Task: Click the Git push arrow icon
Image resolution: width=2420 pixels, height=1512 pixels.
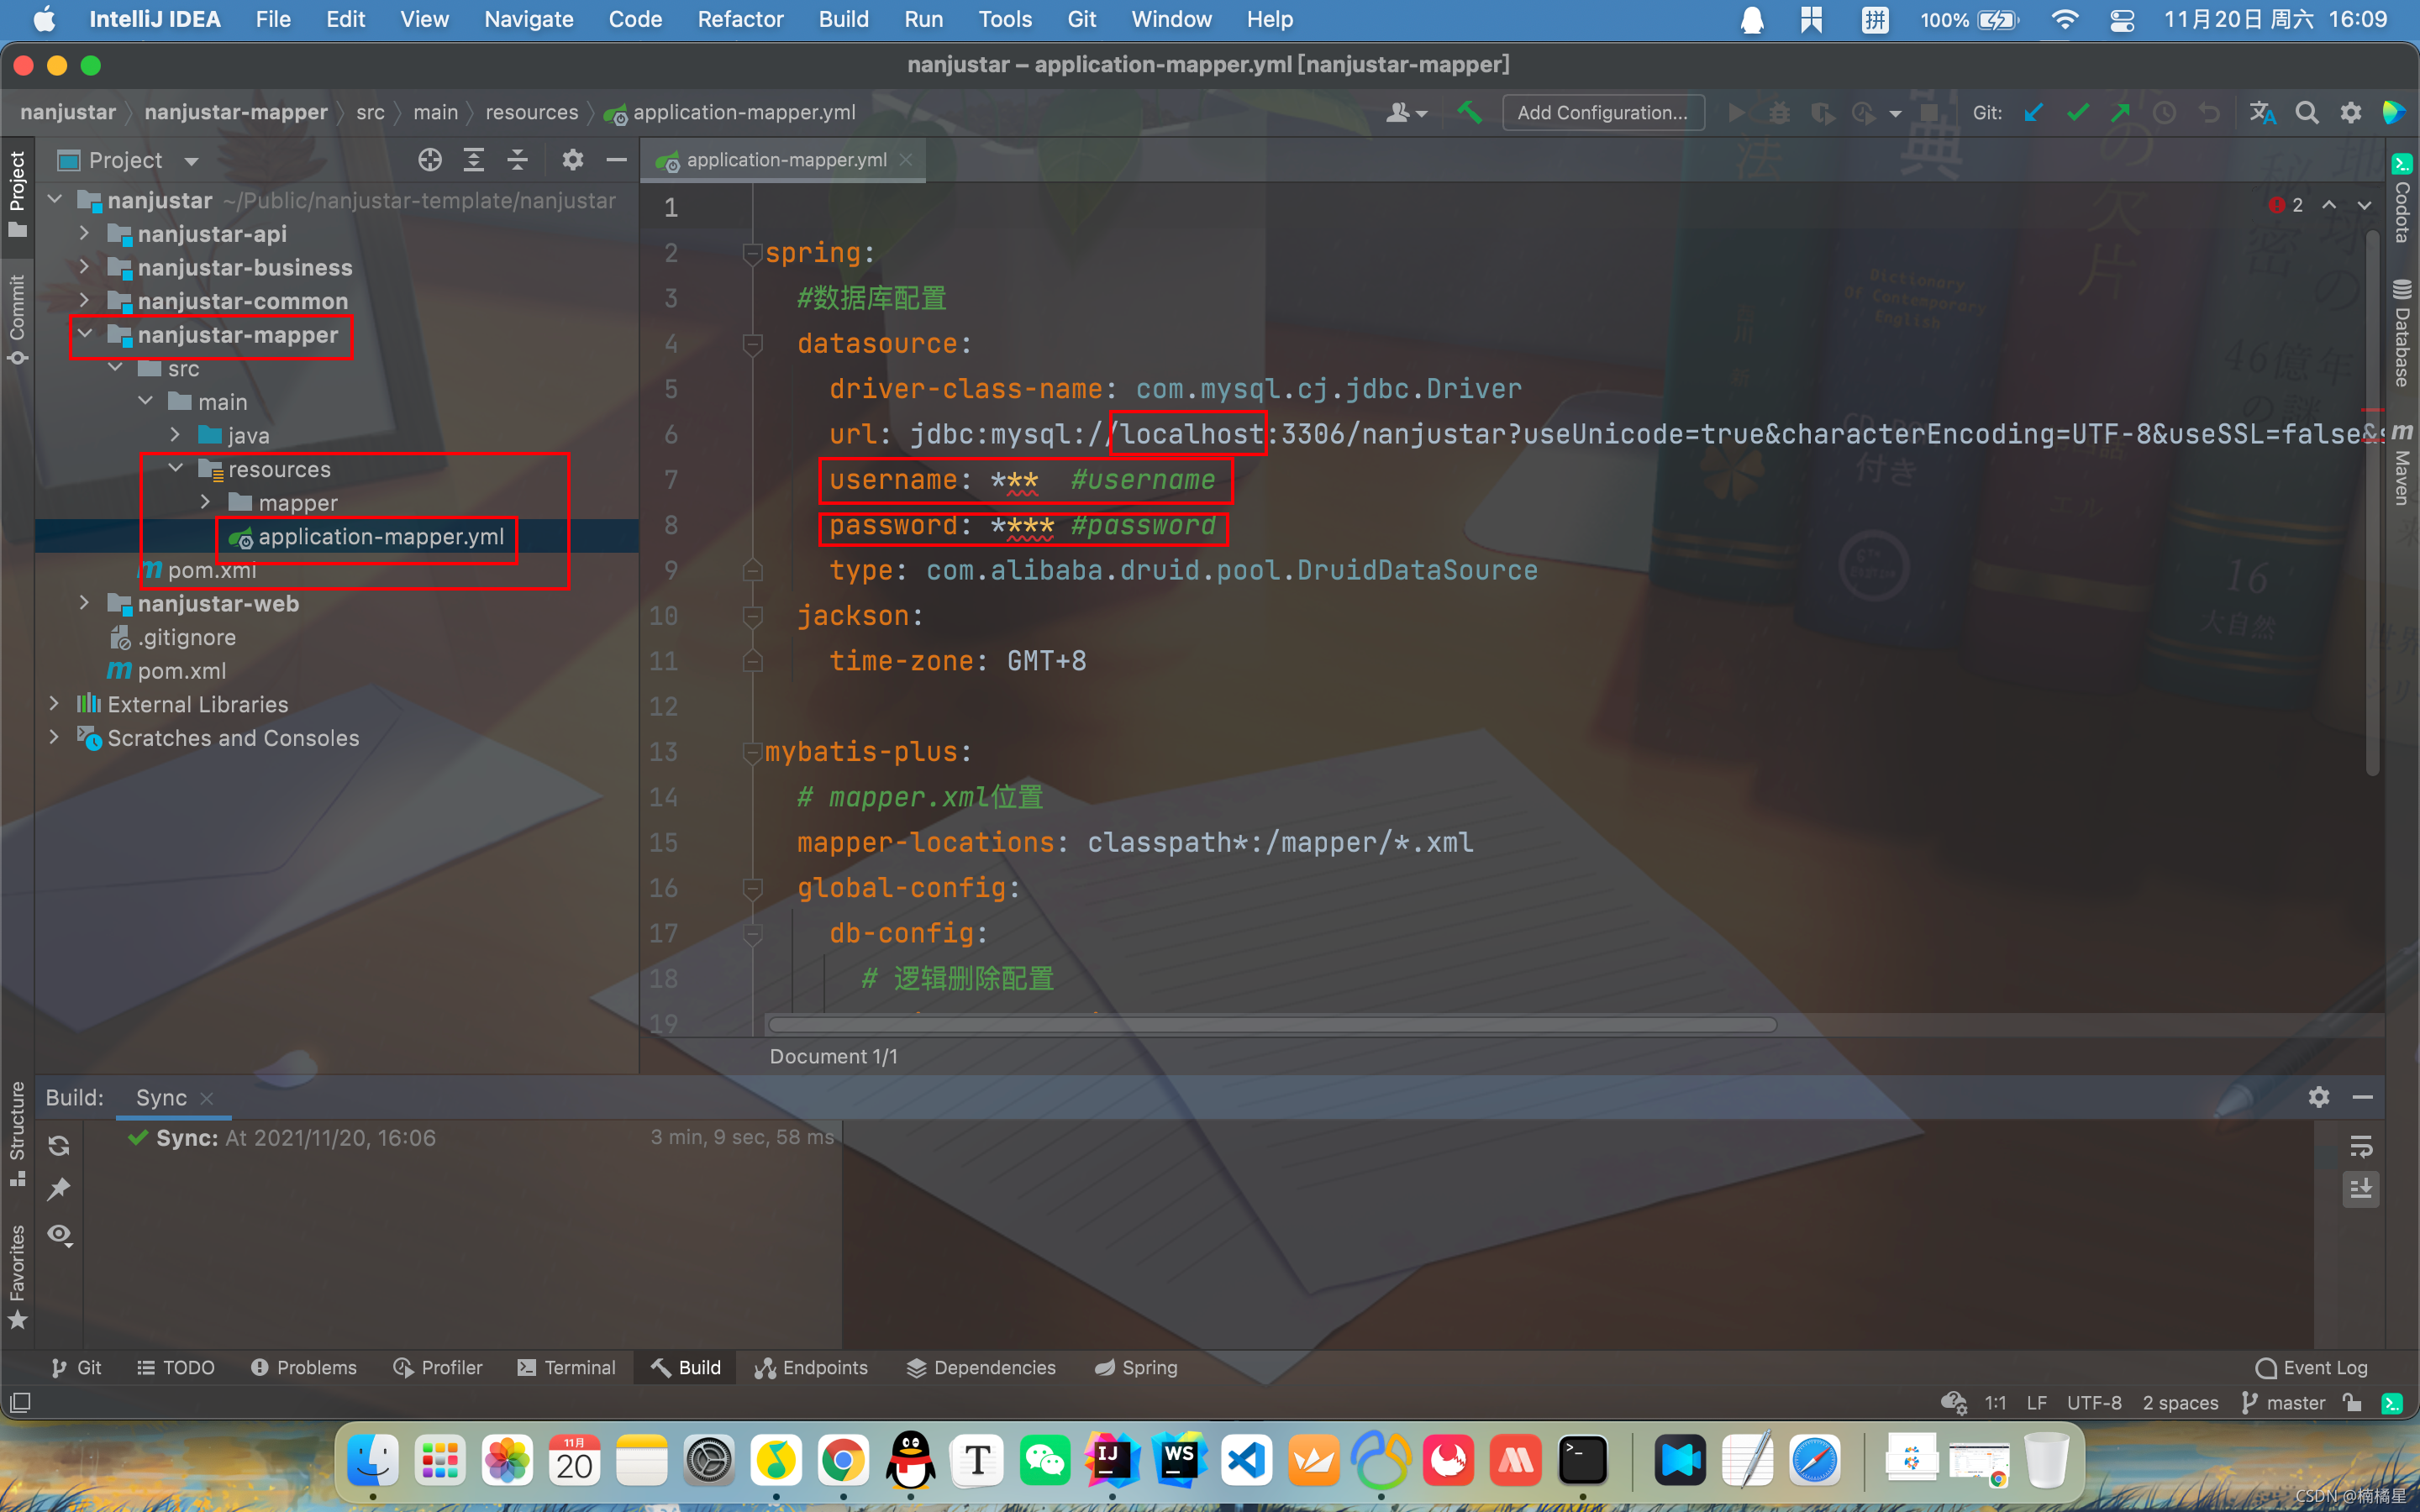Action: tap(2120, 113)
